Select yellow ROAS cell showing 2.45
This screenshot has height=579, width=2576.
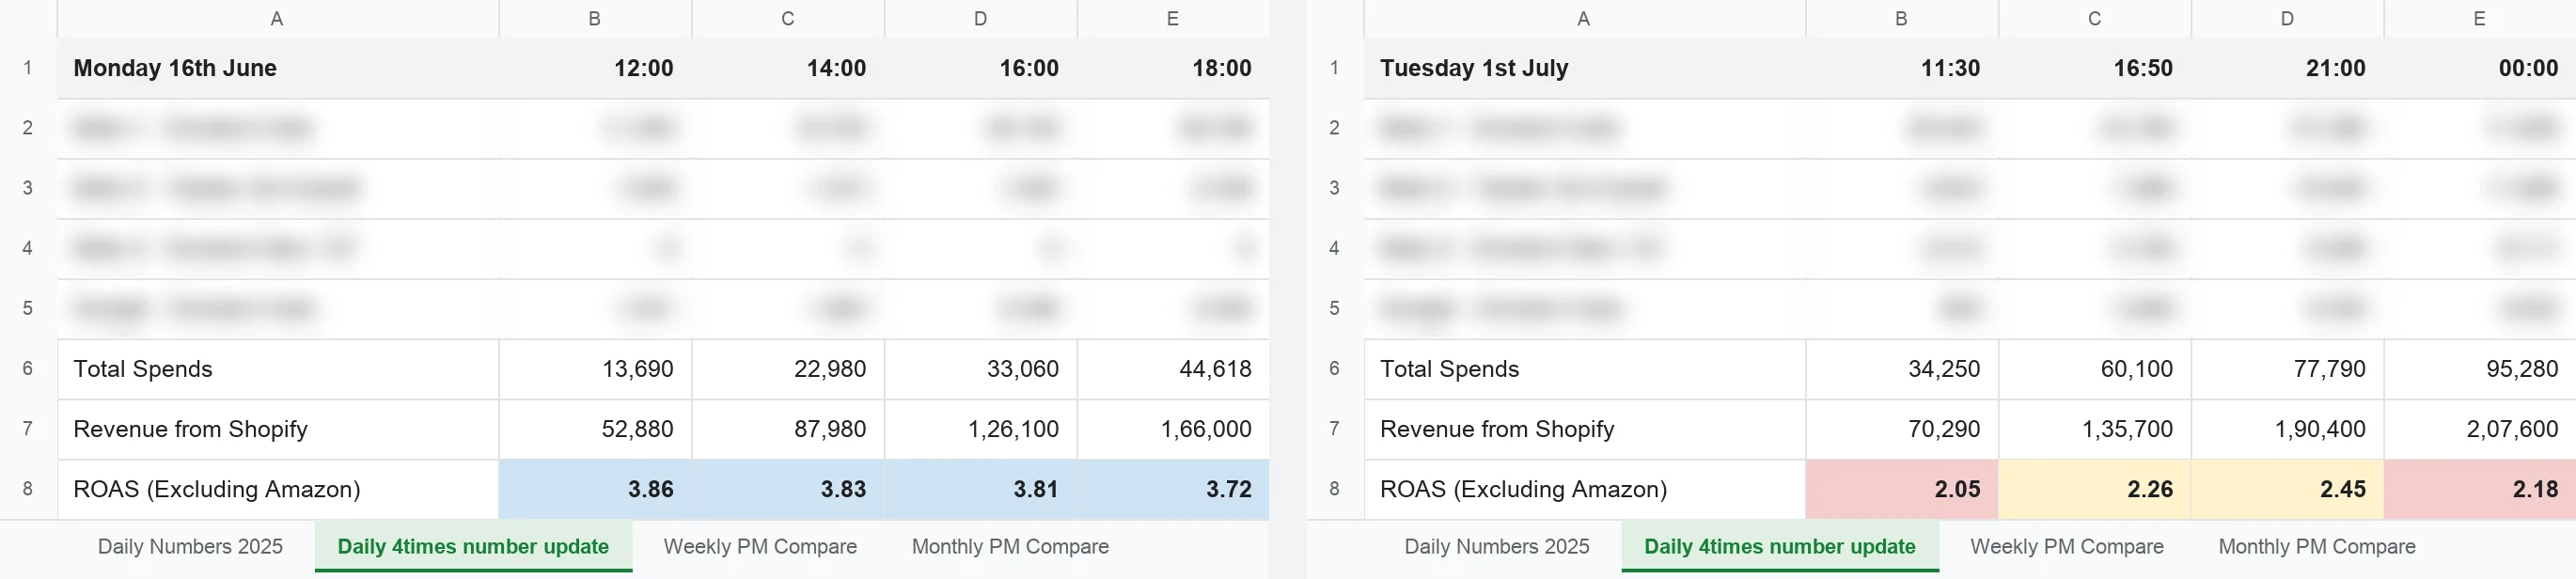pos(2287,489)
